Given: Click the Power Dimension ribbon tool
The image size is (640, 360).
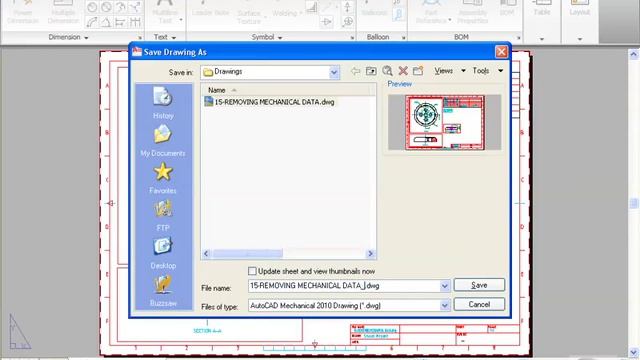Looking at the screenshot, I should coord(23,12).
